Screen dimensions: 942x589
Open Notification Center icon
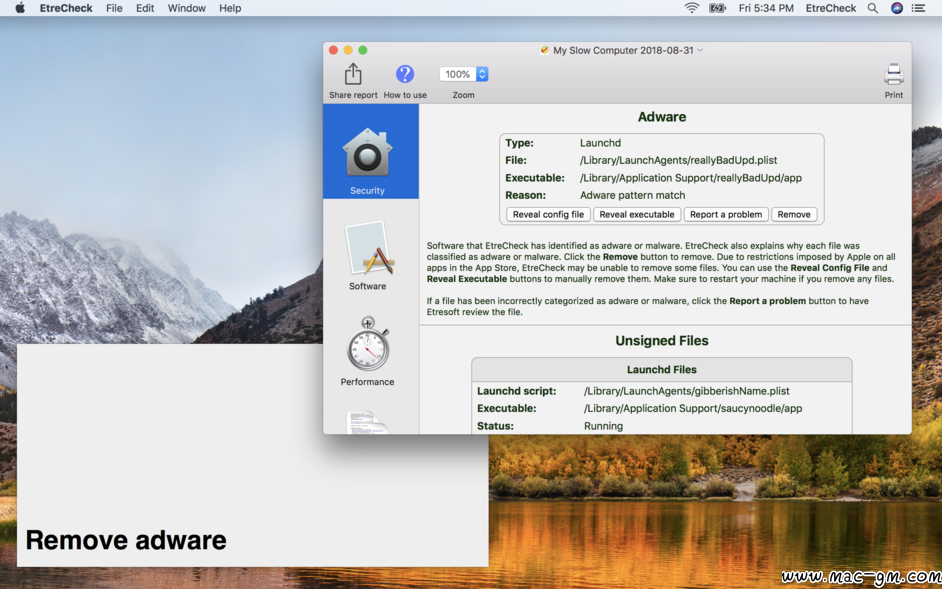[x=918, y=8]
